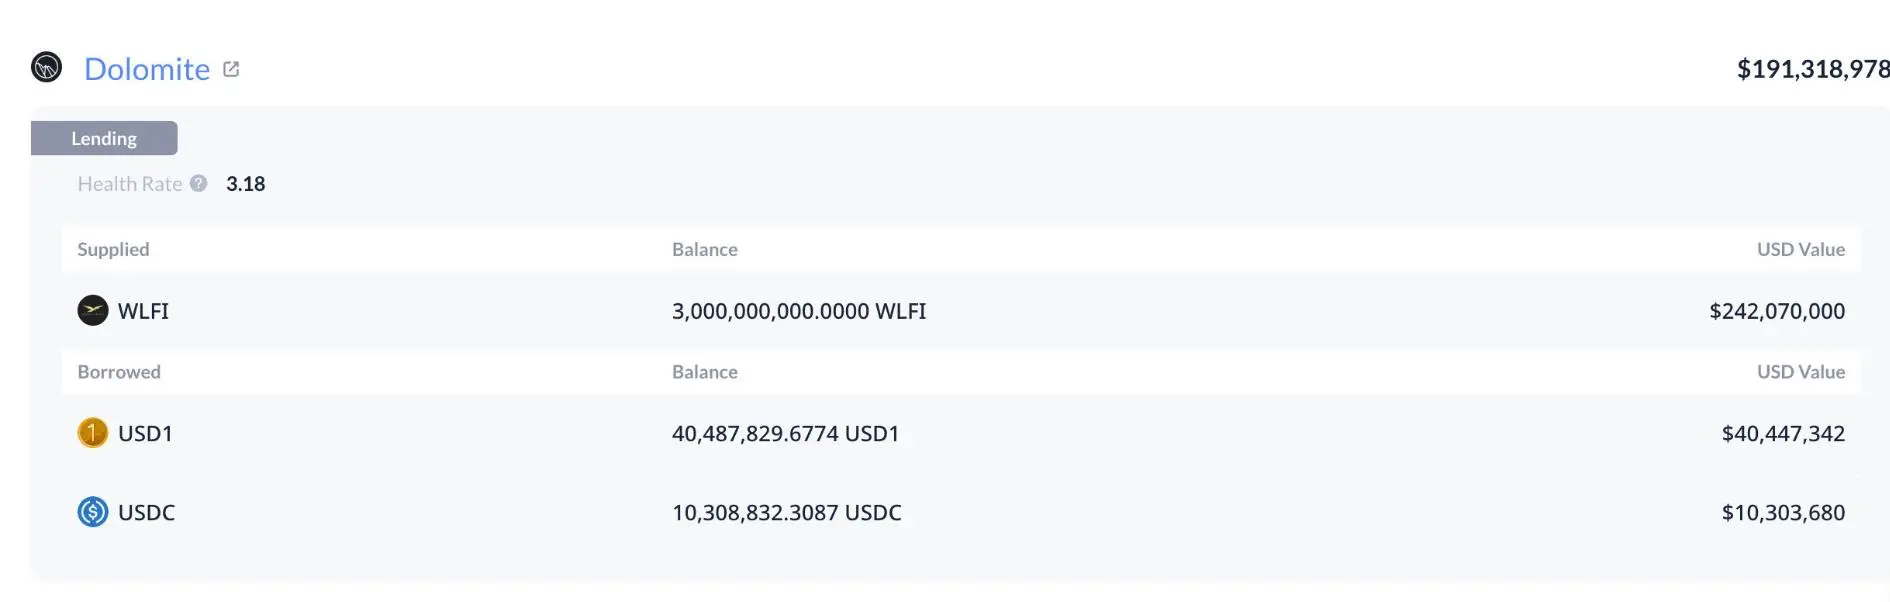Image resolution: width=1890 pixels, height=602 pixels.
Task: Click the USD1 token name
Action: coord(145,433)
